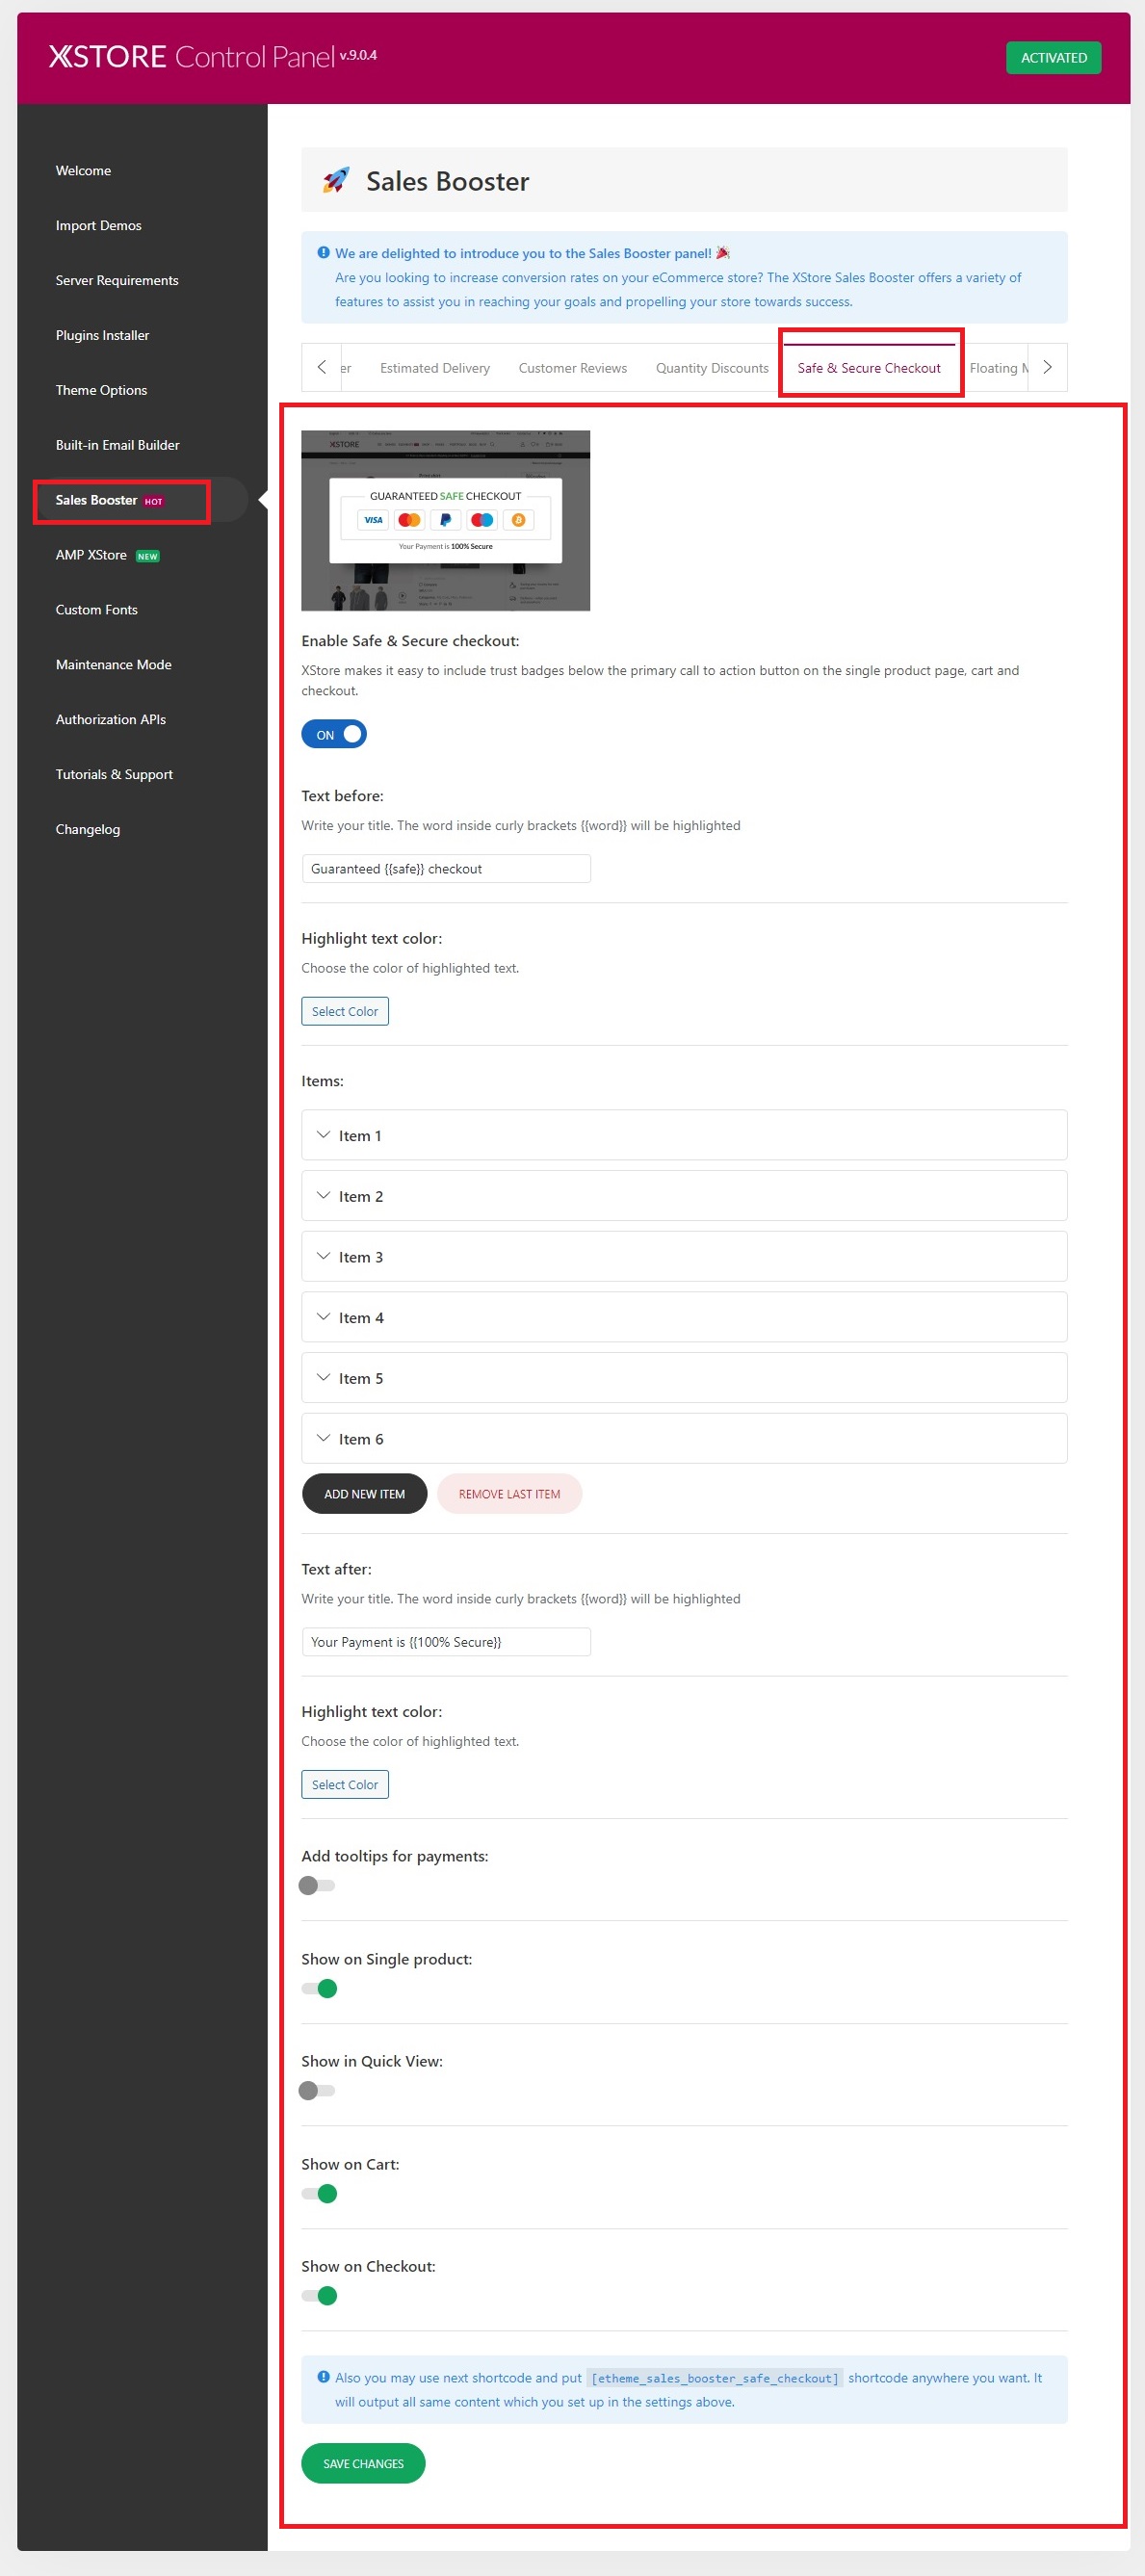Image resolution: width=1145 pixels, height=2576 pixels.
Task: Expand Item 4 accordion
Action: coord(684,1317)
